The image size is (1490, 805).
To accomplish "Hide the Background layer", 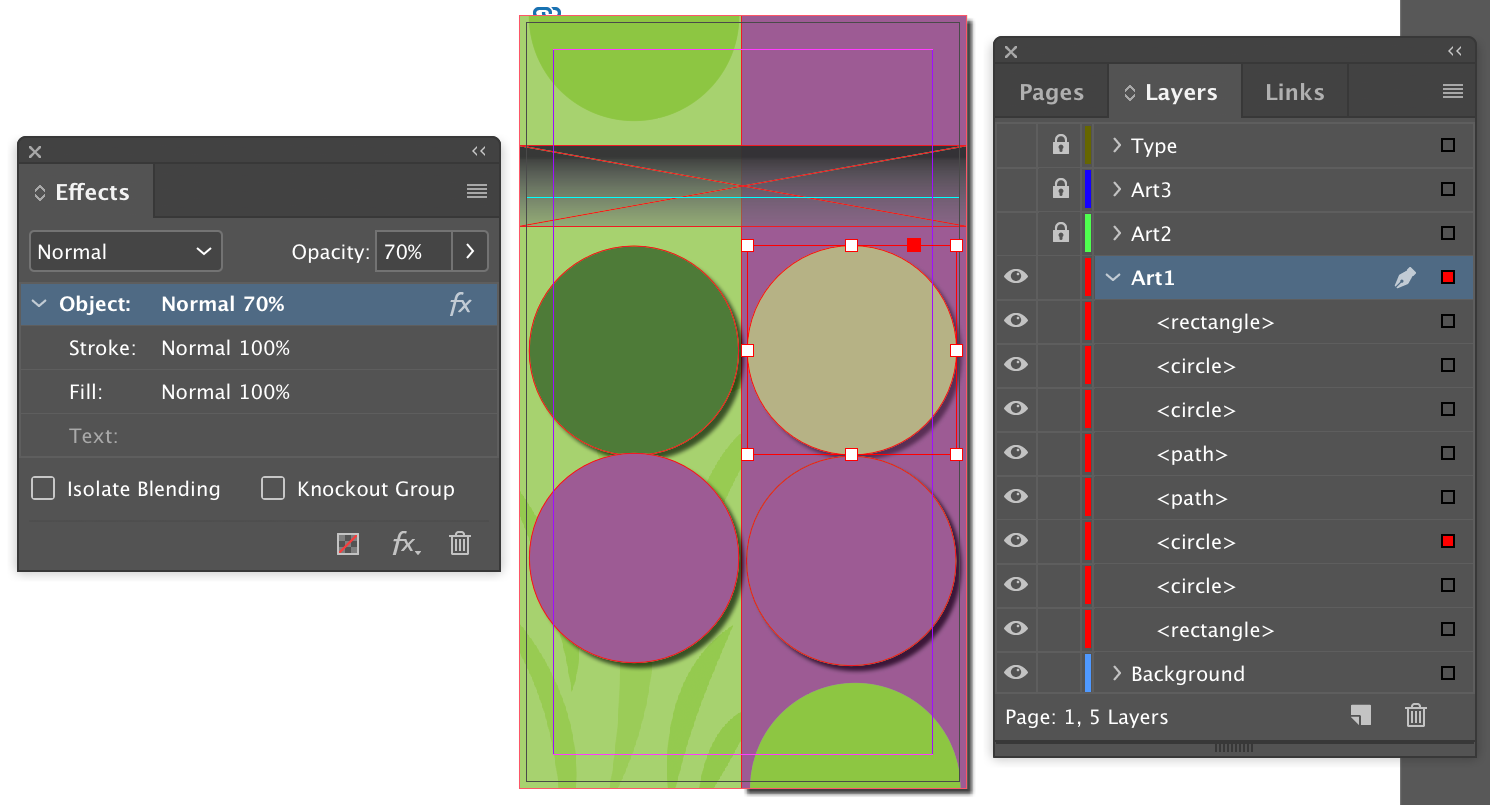I will [x=1016, y=673].
